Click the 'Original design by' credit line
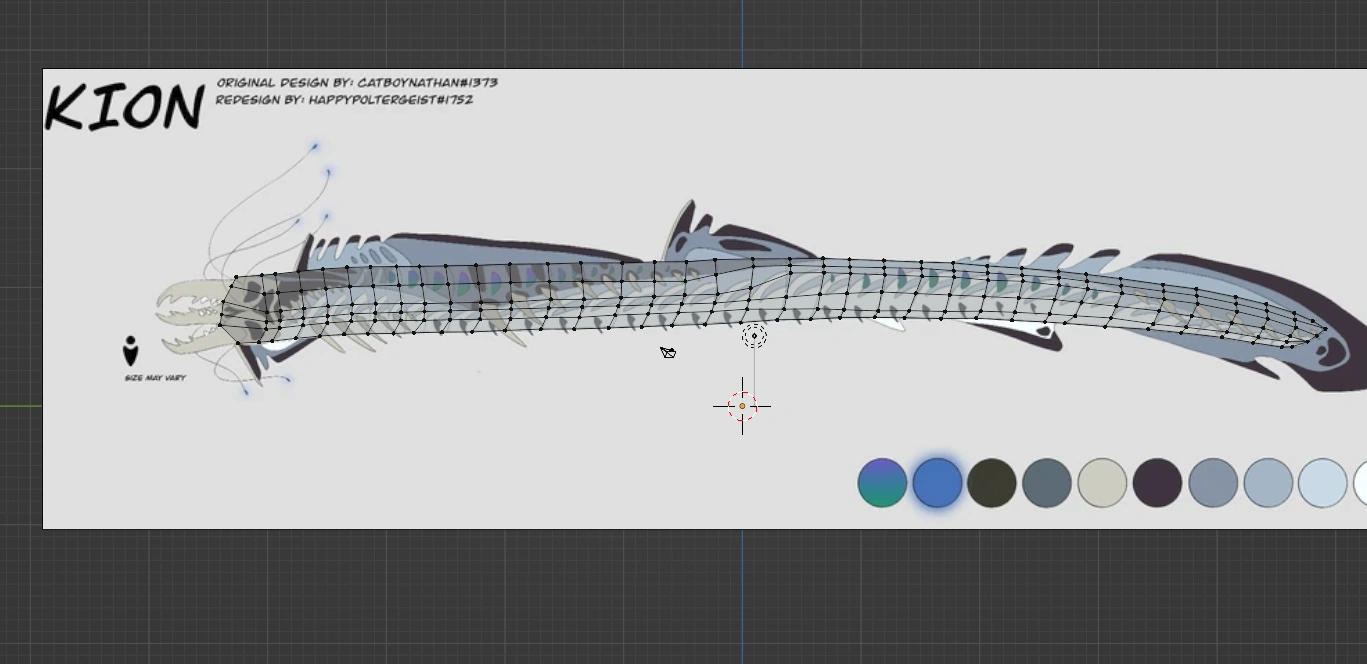1367x664 pixels. click(357, 83)
